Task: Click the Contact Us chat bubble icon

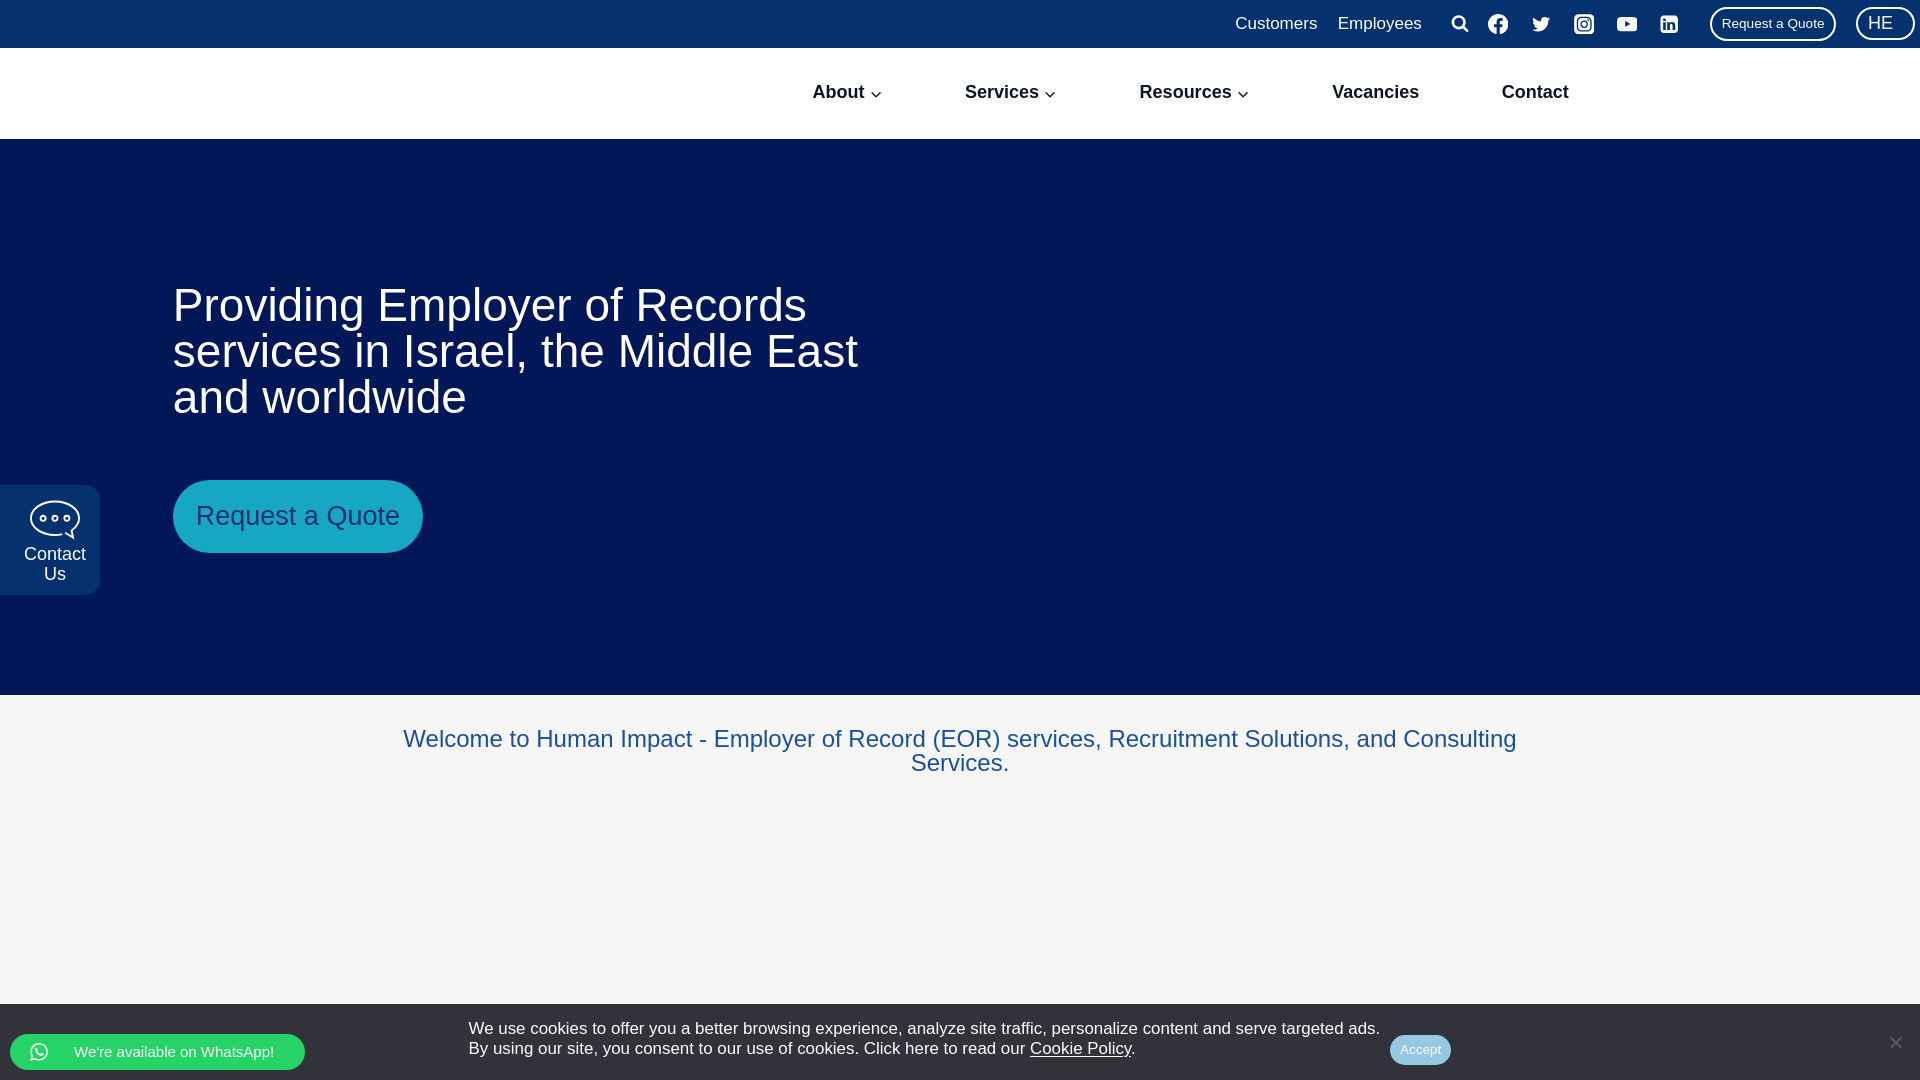Action: tap(55, 519)
